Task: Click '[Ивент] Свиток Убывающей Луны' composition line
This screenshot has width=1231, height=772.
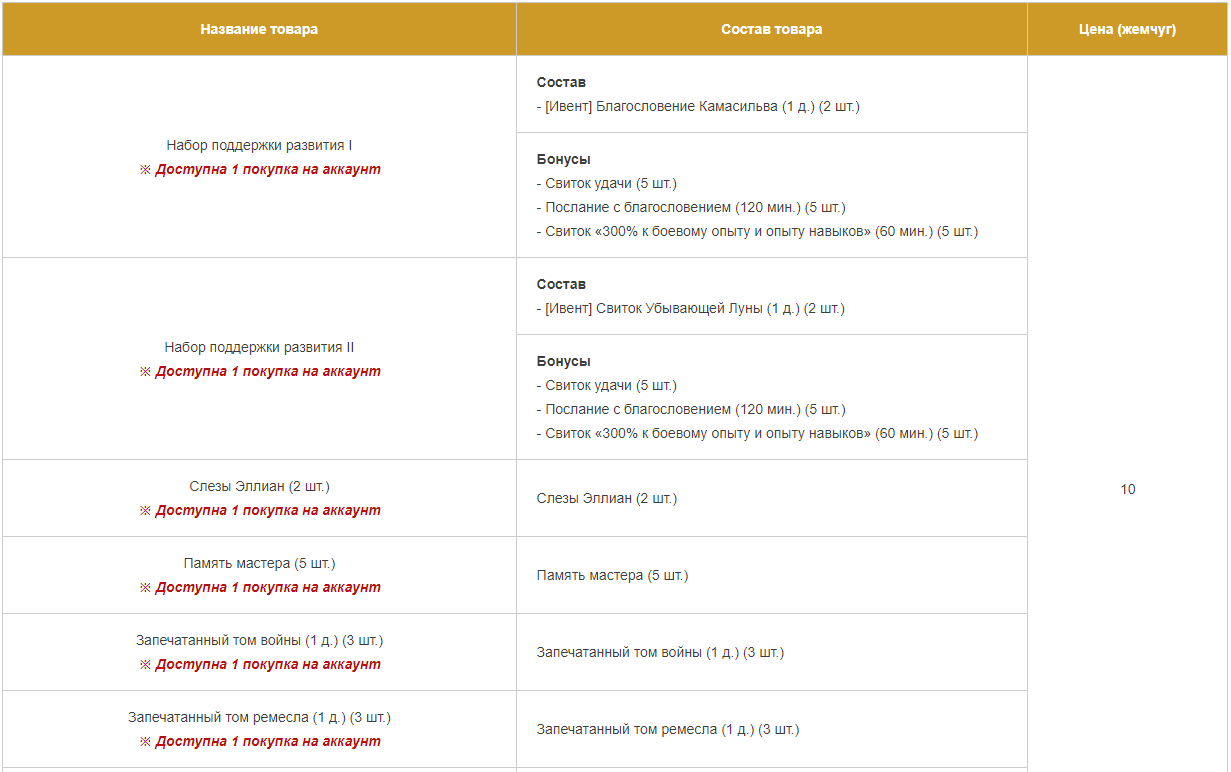Action: point(690,308)
